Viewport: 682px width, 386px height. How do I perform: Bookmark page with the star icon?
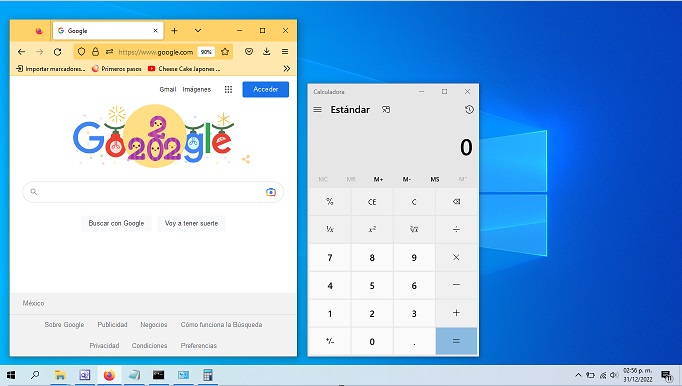225,52
